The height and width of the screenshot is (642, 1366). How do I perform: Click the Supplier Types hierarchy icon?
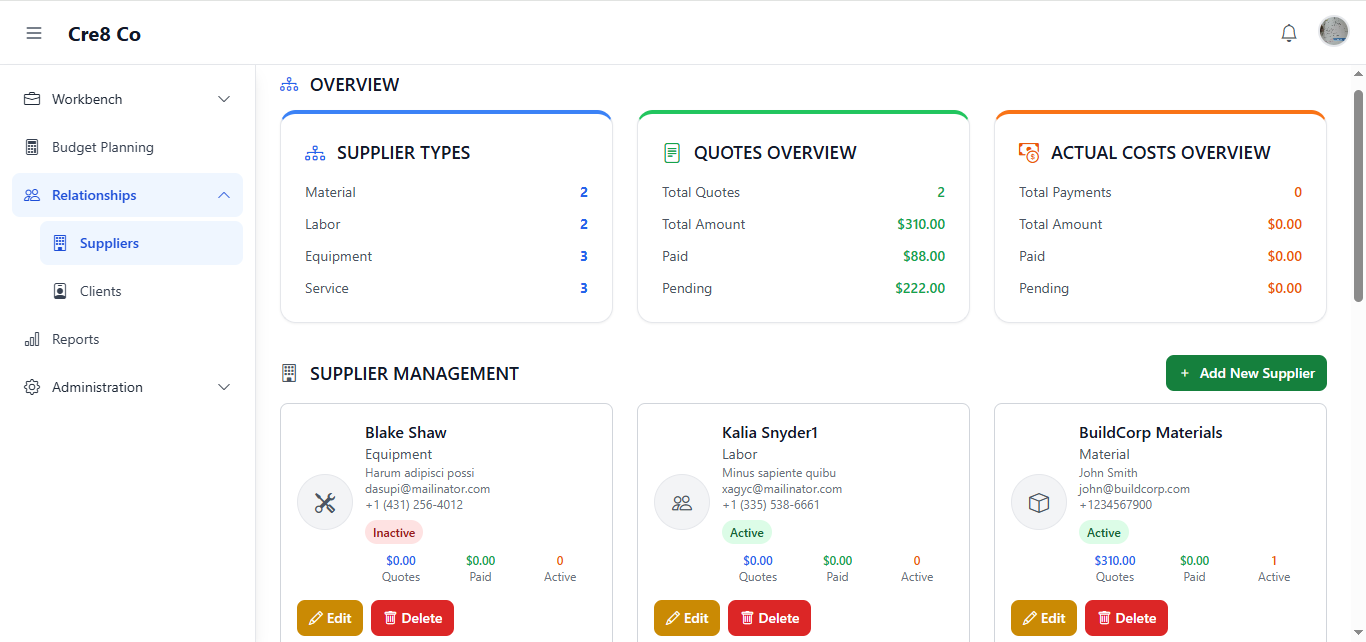point(315,153)
